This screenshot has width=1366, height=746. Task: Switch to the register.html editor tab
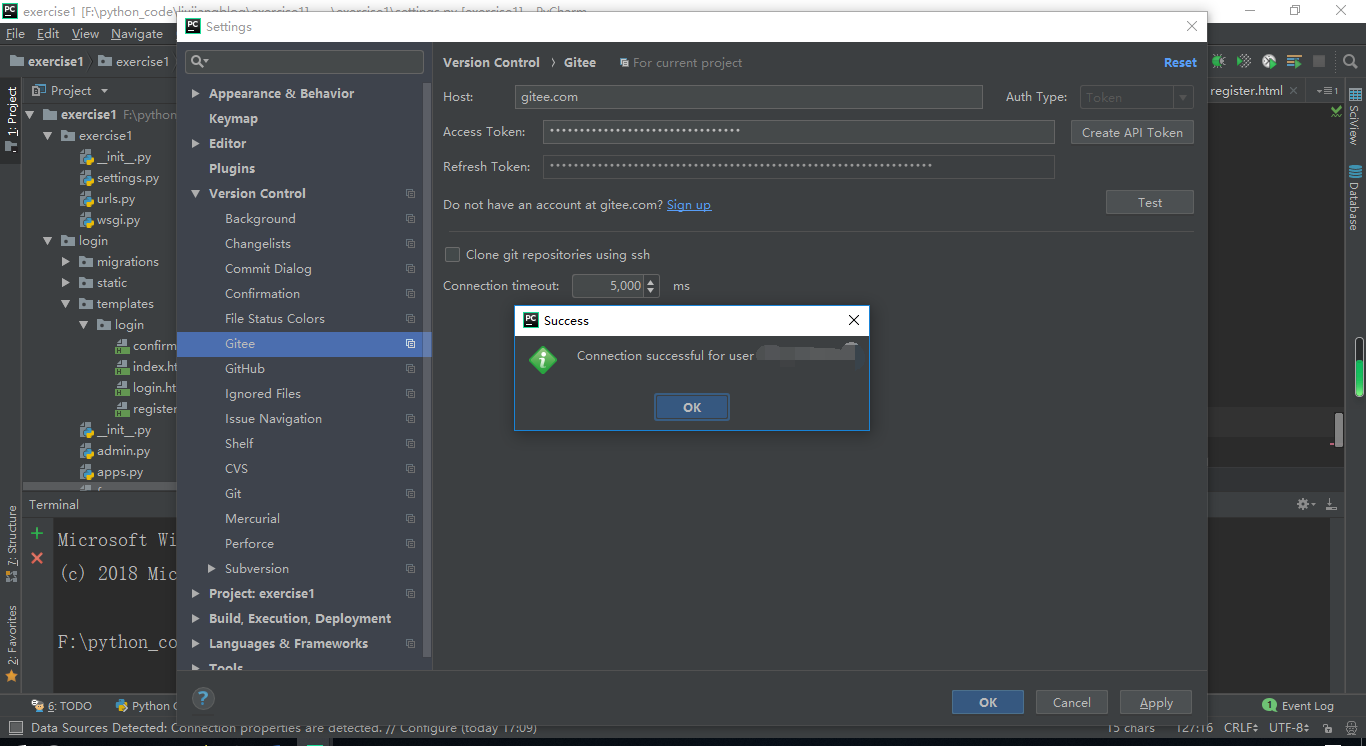pyautogui.click(x=1246, y=90)
